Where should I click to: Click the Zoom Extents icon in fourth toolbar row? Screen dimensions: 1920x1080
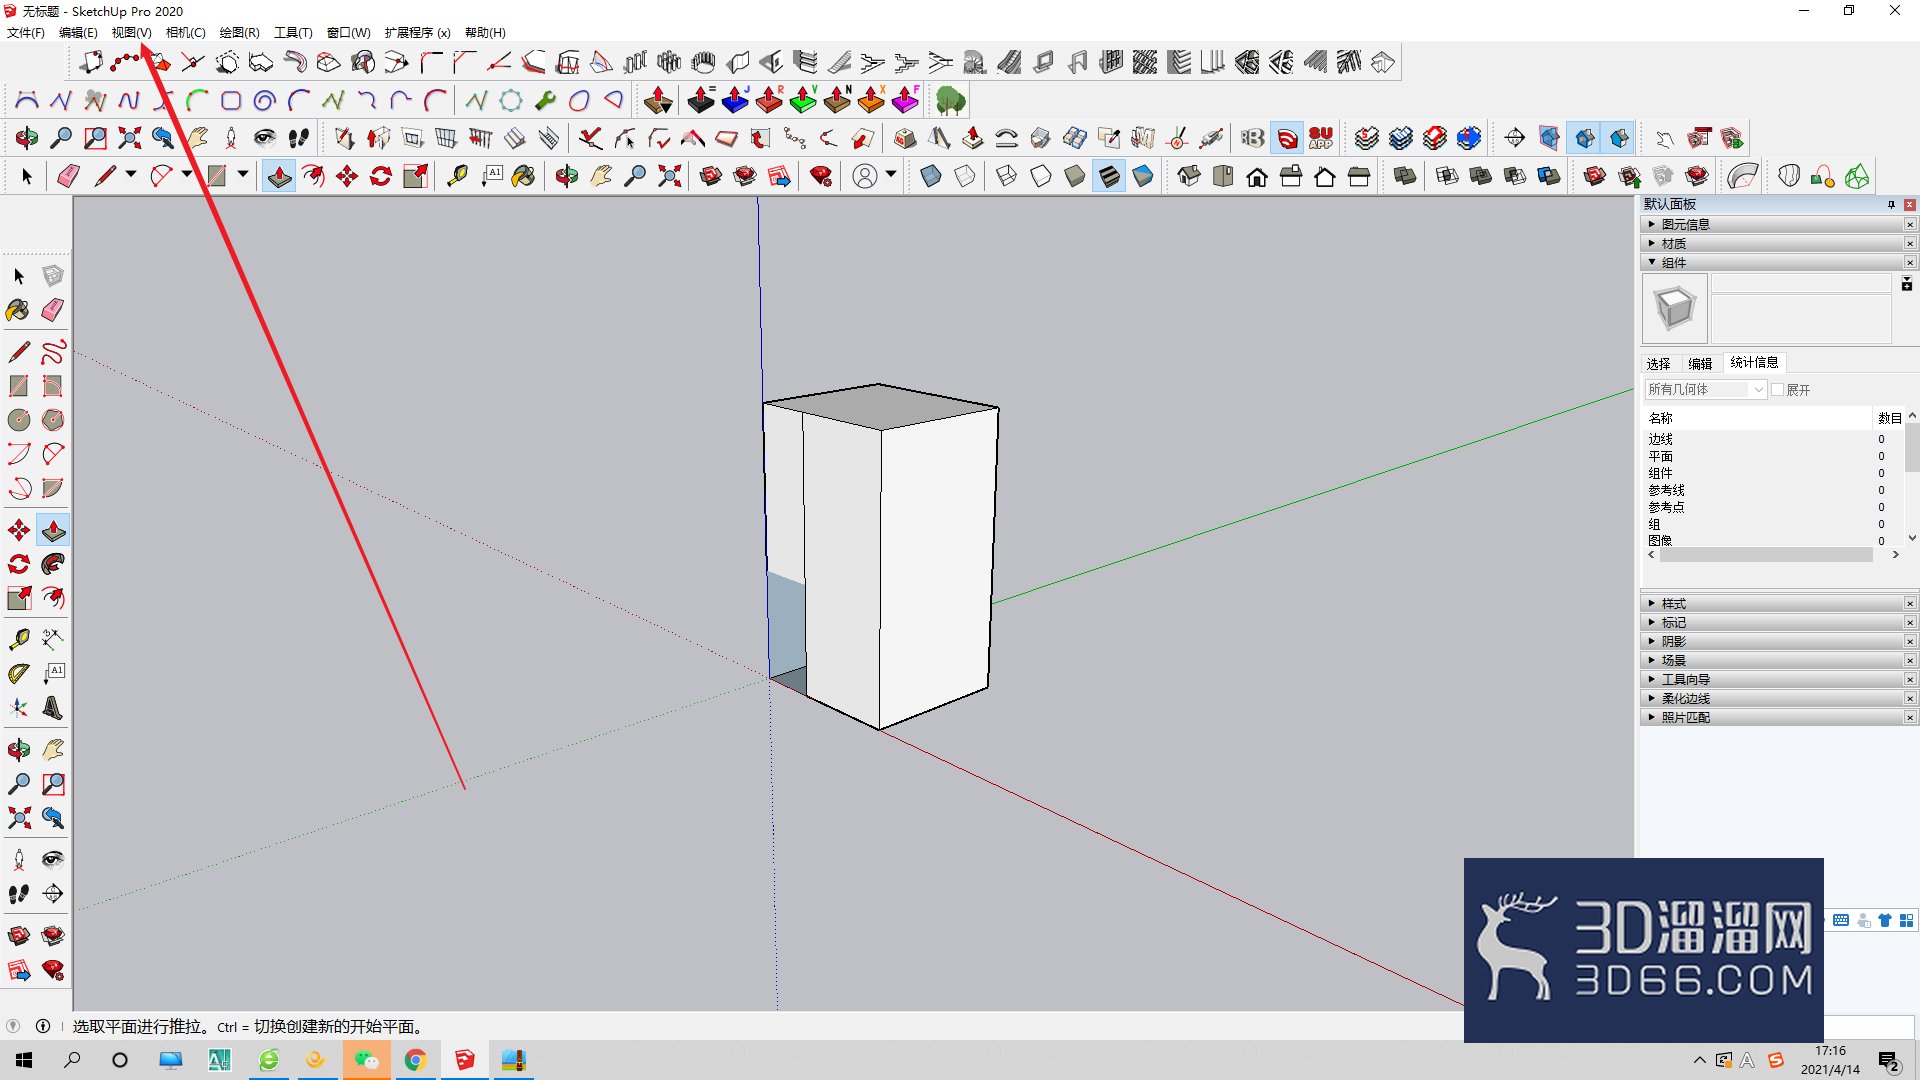point(669,177)
